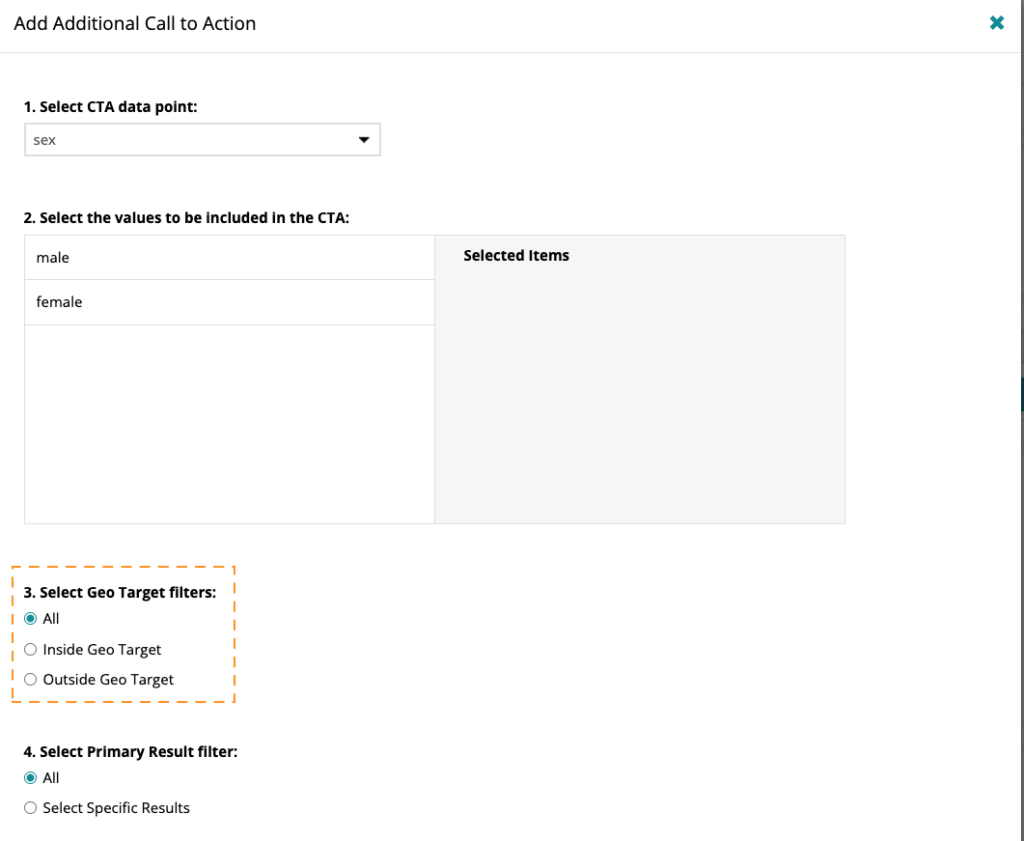Choose All under Geo Target filters
This screenshot has width=1024, height=841.
[x=30, y=618]
